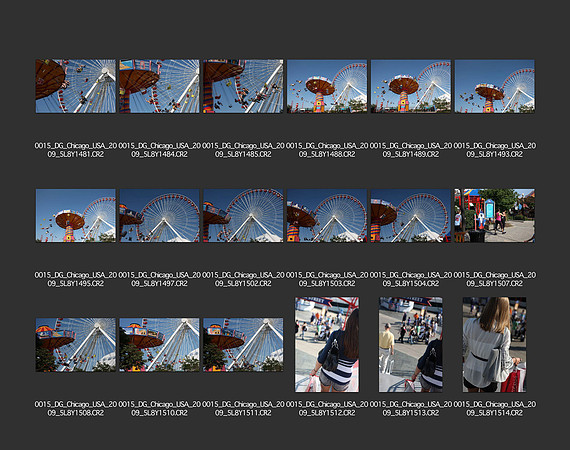
Task: Click the SL8Y1493.CR2 Ferris wheel thumbnail
Action: pyautogui.click(x=495, y=86)
